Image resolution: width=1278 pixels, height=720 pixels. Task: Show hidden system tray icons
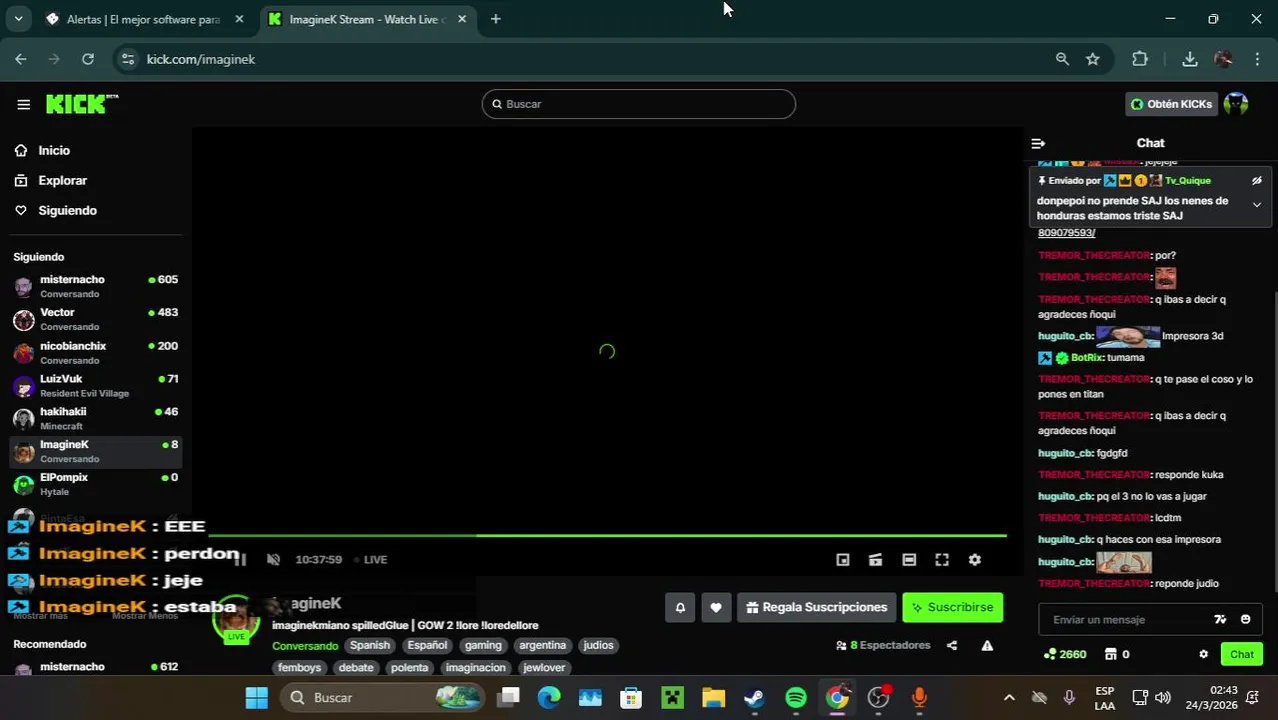tap(1009, 697)
